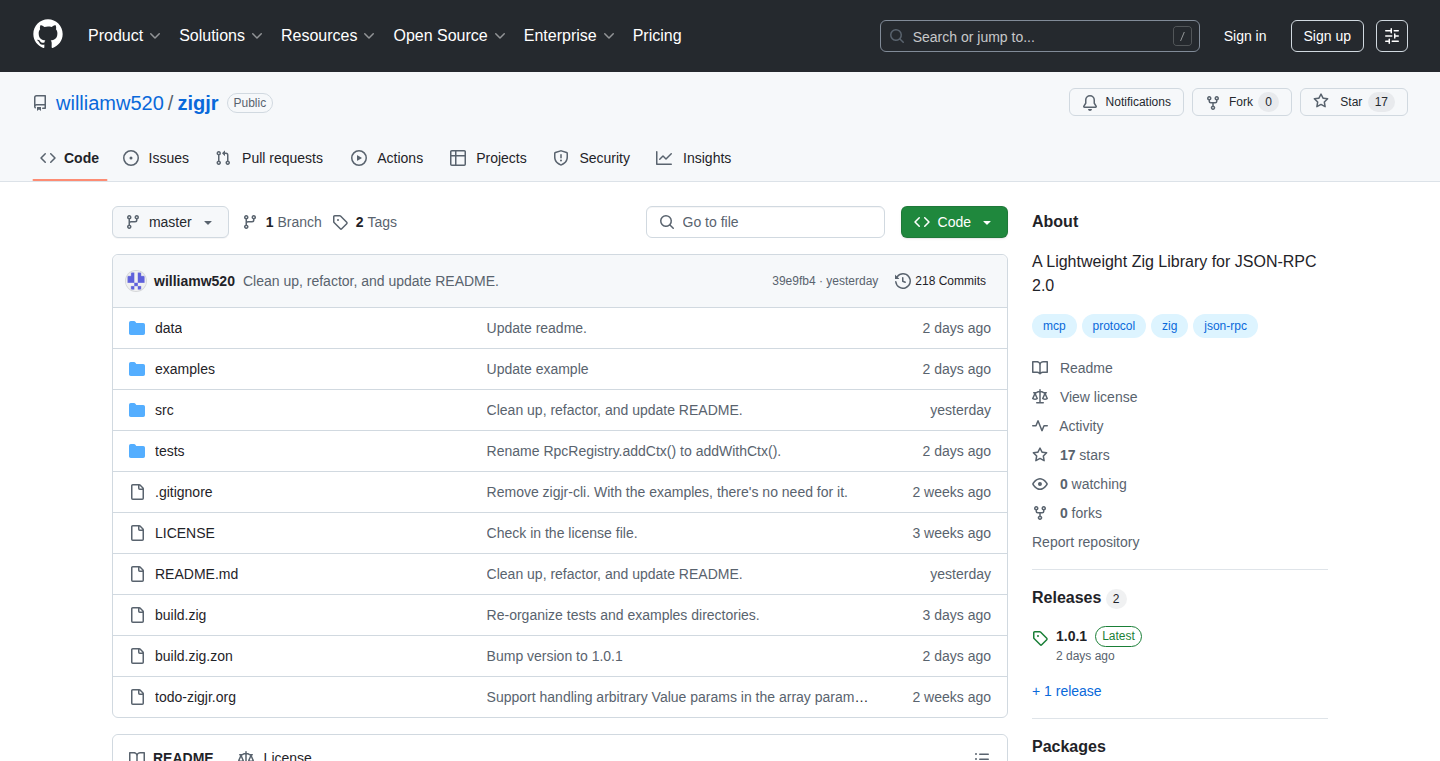This screenshot has width=1440, height=761.
Task: Open the Rename RpcRegistry.addCtx() commit message
Action: point(634,451)
